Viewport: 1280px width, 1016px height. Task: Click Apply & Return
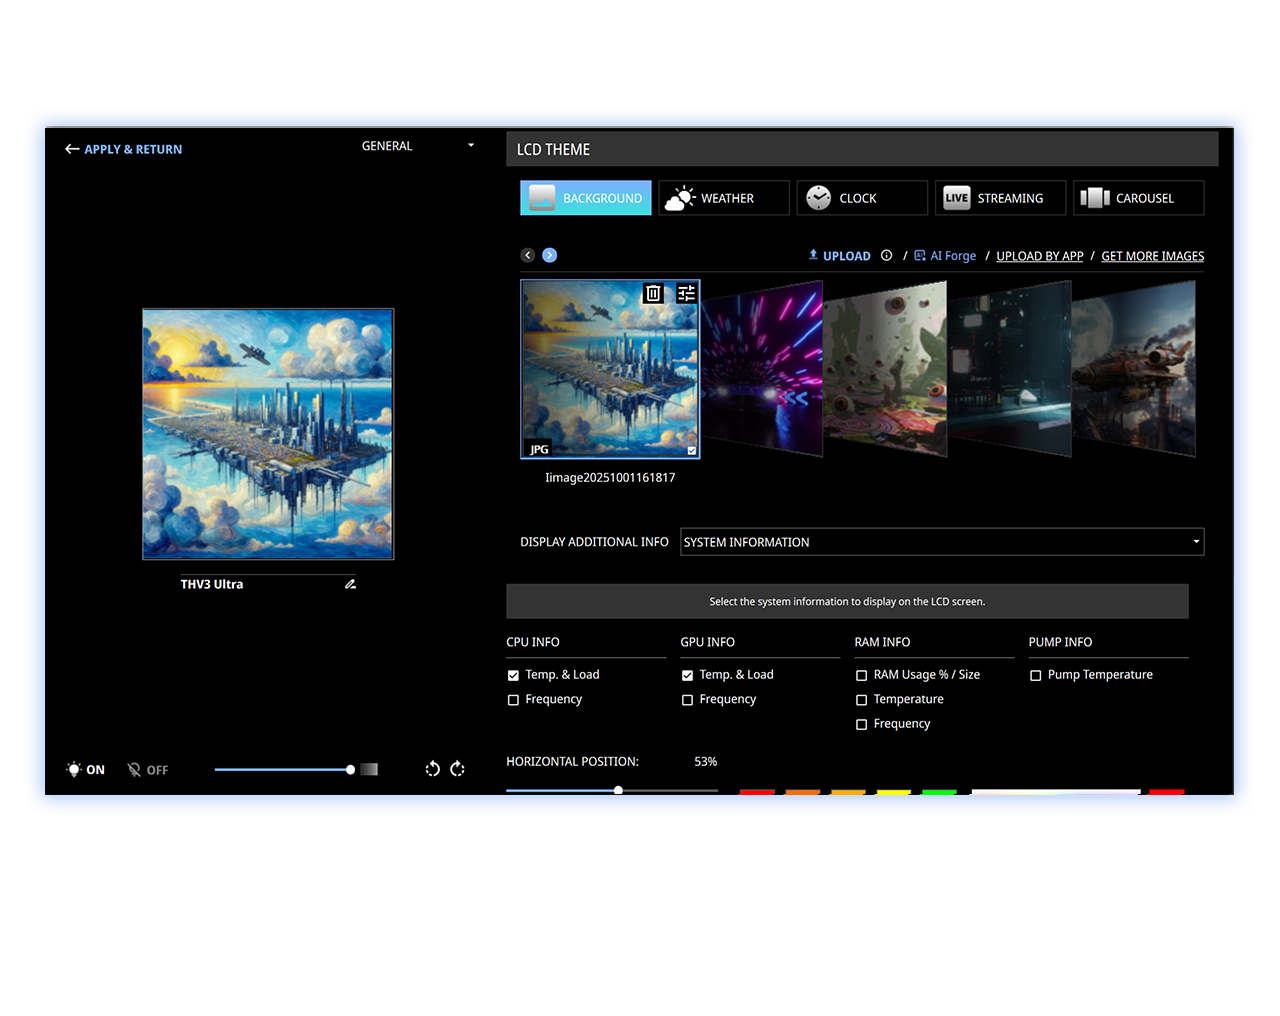coord(124,149)
